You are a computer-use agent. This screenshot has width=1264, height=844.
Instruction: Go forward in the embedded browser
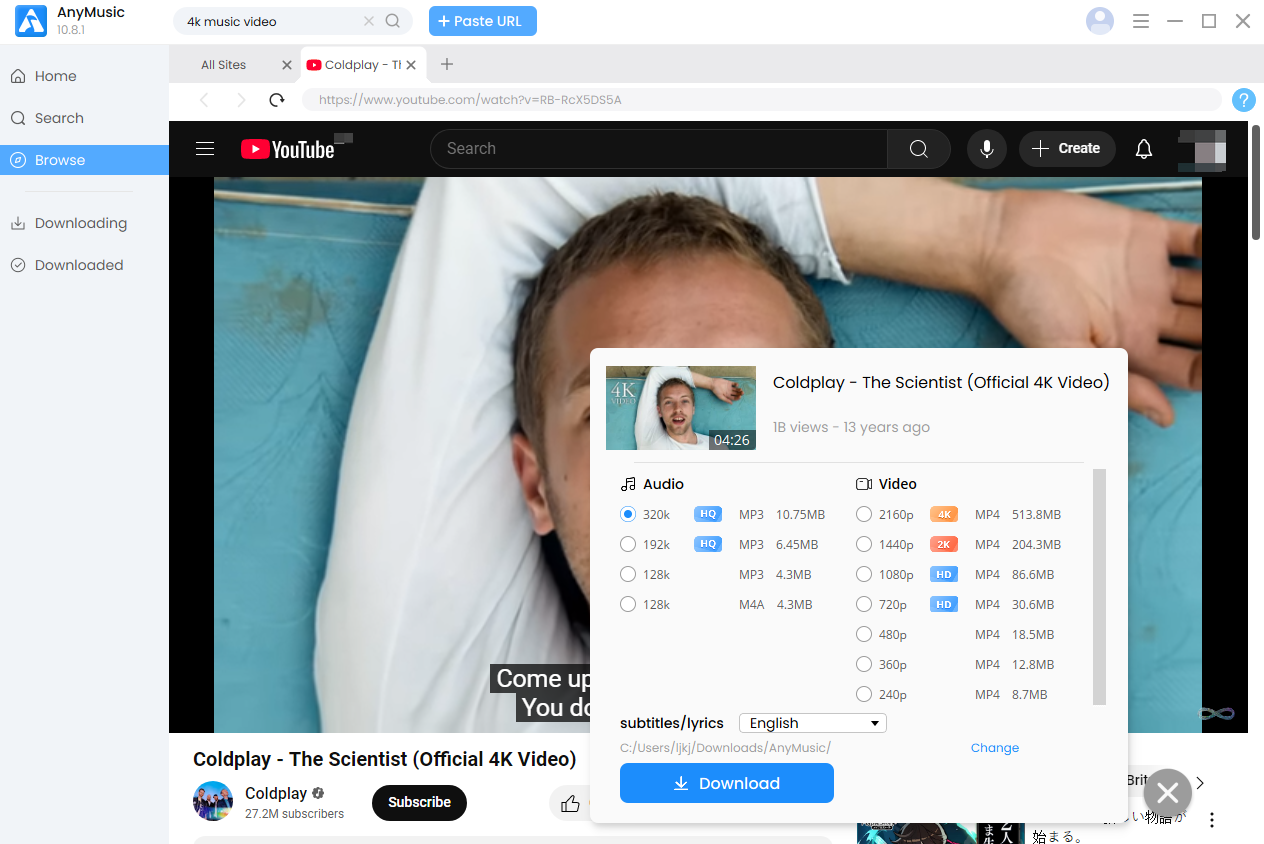pyautogui.click(x=241, y=100)
